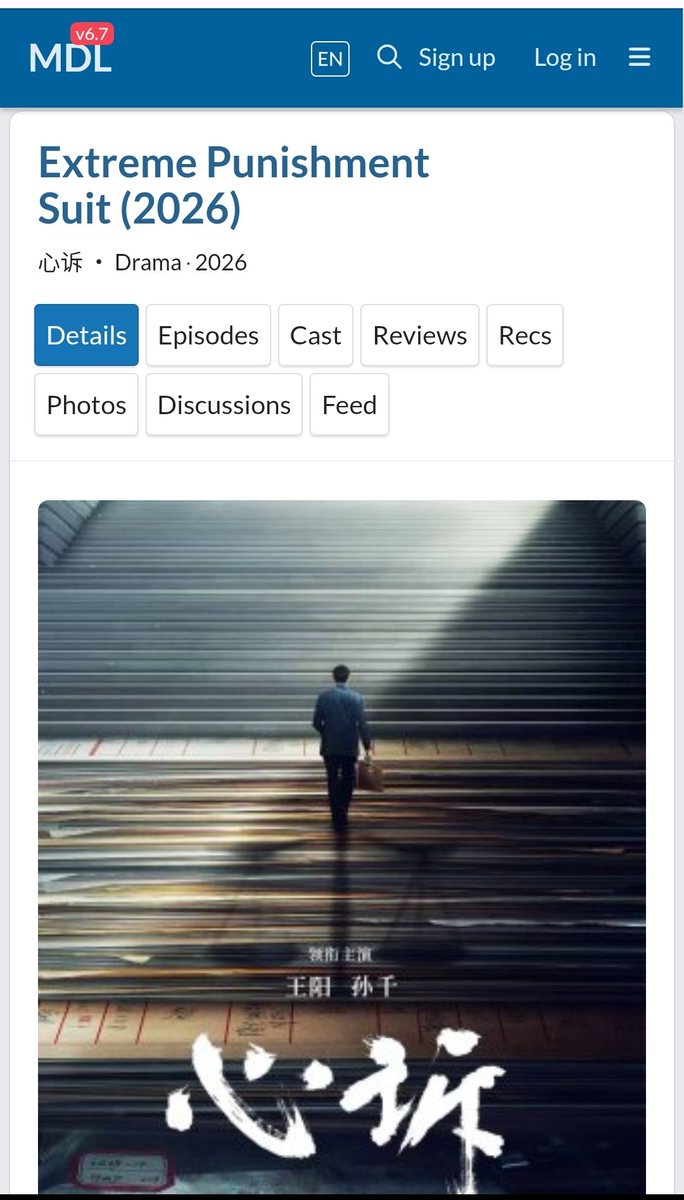Click the Sign up link
This screenshot has height=1200, width=684.
coord(457,58)
